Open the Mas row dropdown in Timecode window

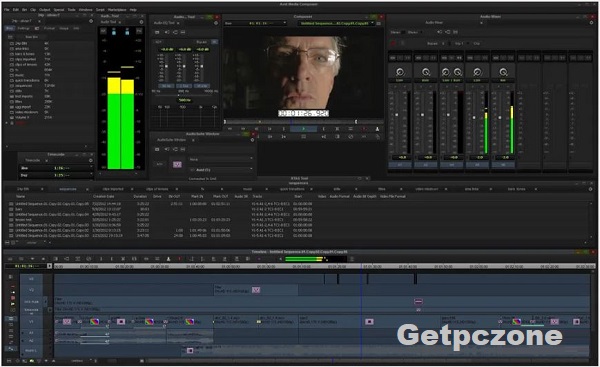[57, 168]
